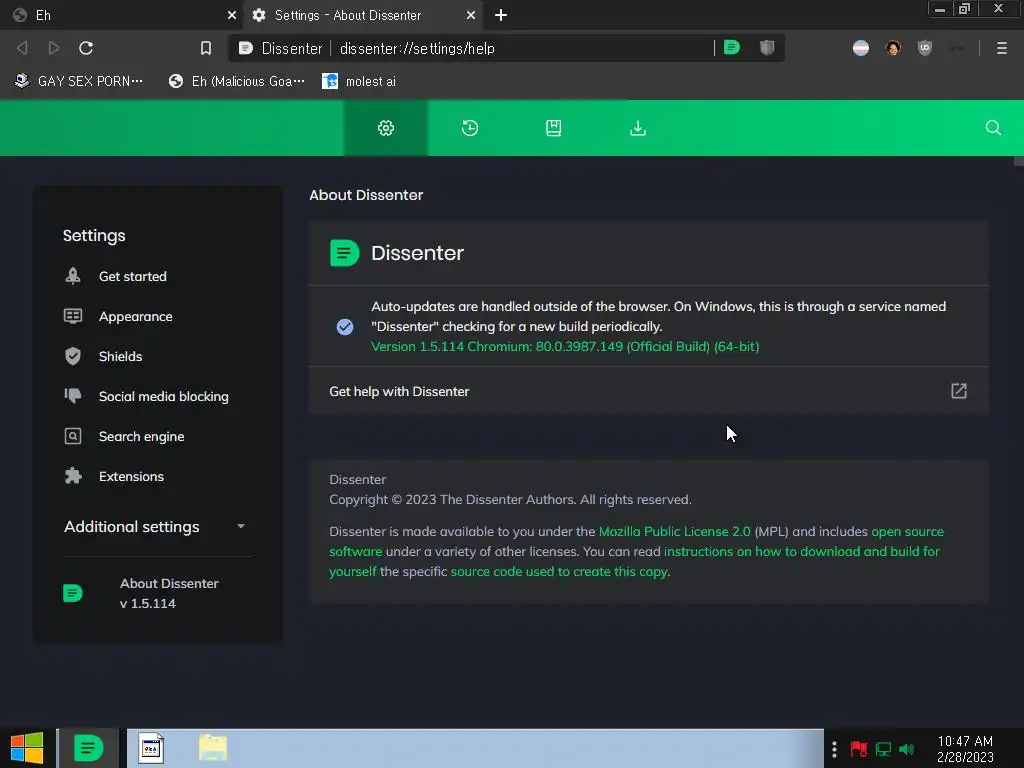
Task: Open the Bookmarks icon tab
Action: 554,128
